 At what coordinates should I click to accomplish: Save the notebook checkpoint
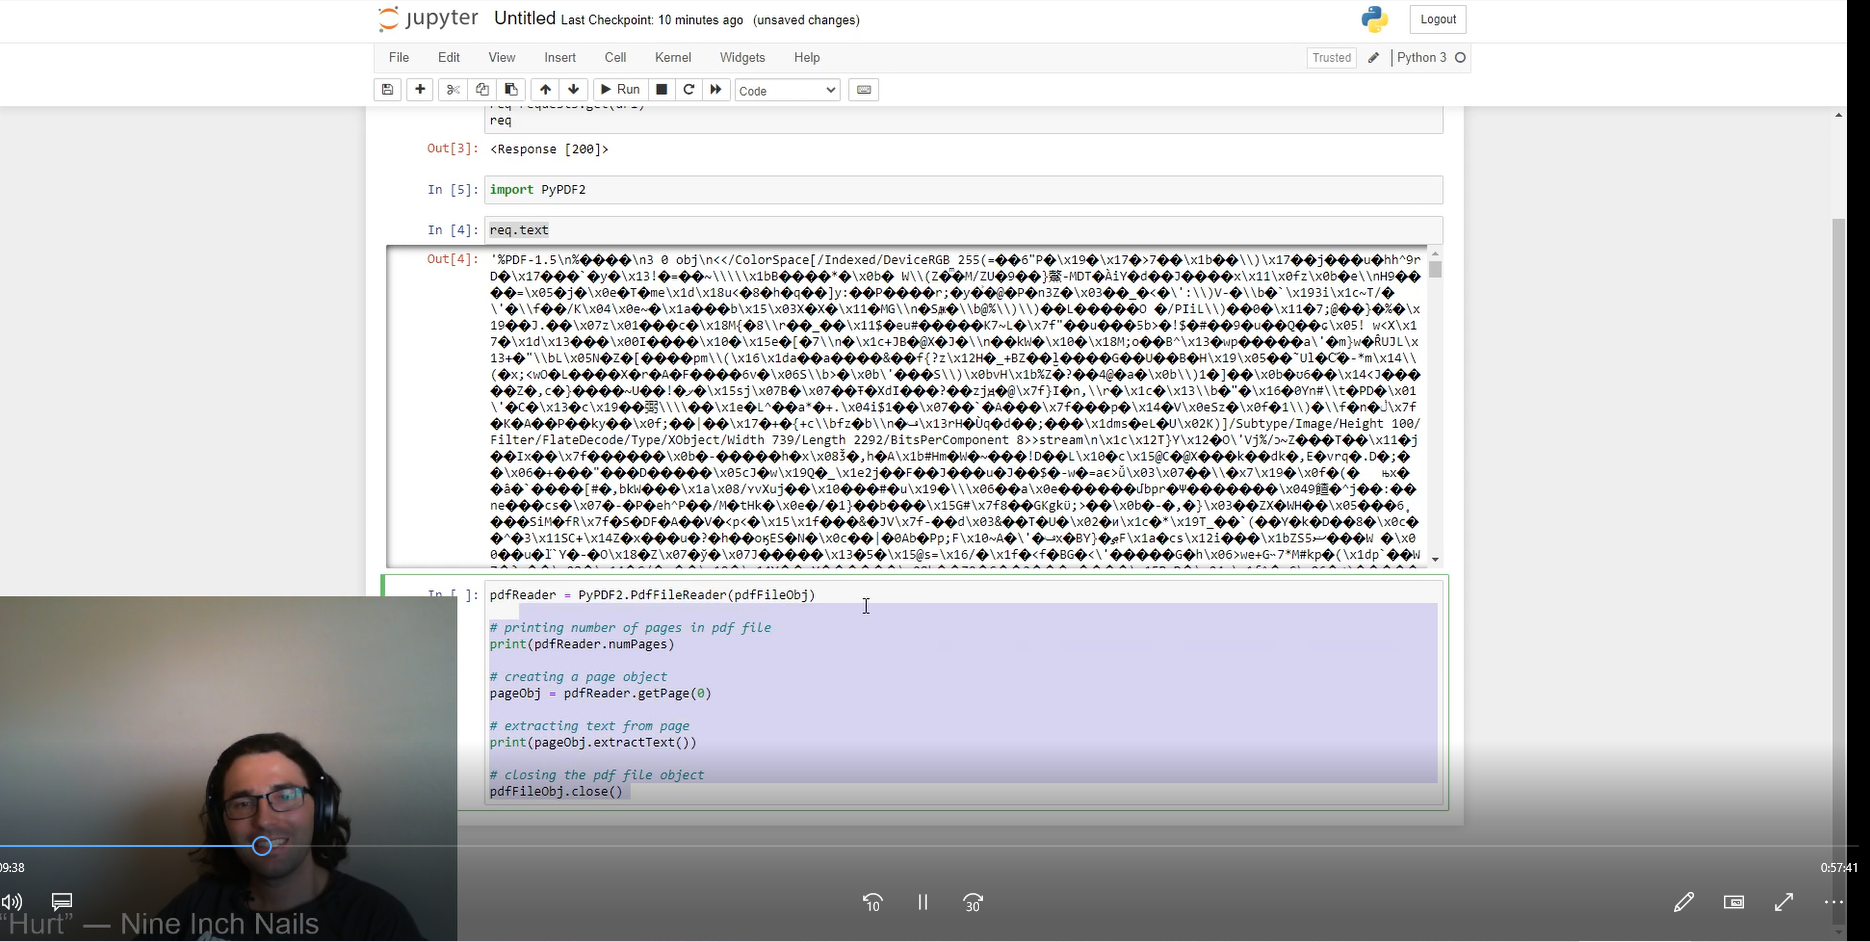tap(387, 90)
